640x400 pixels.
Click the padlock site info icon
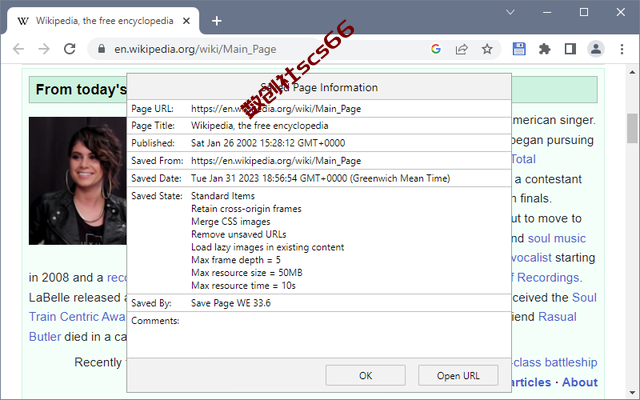[101, 49]
